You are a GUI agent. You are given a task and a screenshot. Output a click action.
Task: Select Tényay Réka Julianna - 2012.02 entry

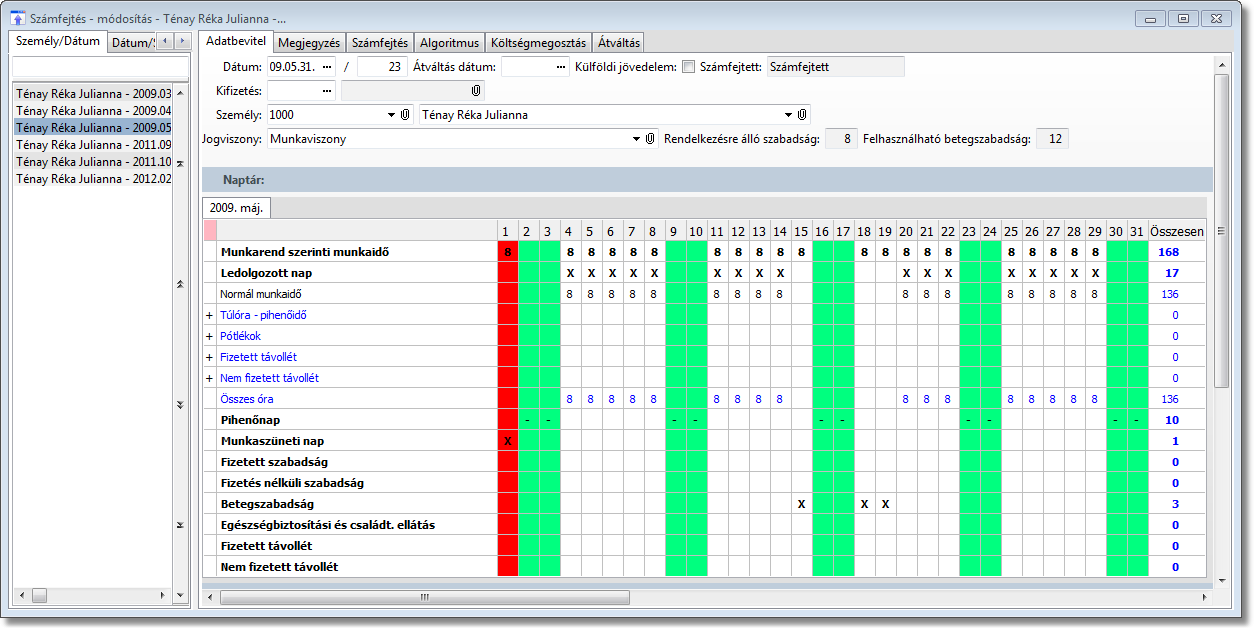point(93,178)
